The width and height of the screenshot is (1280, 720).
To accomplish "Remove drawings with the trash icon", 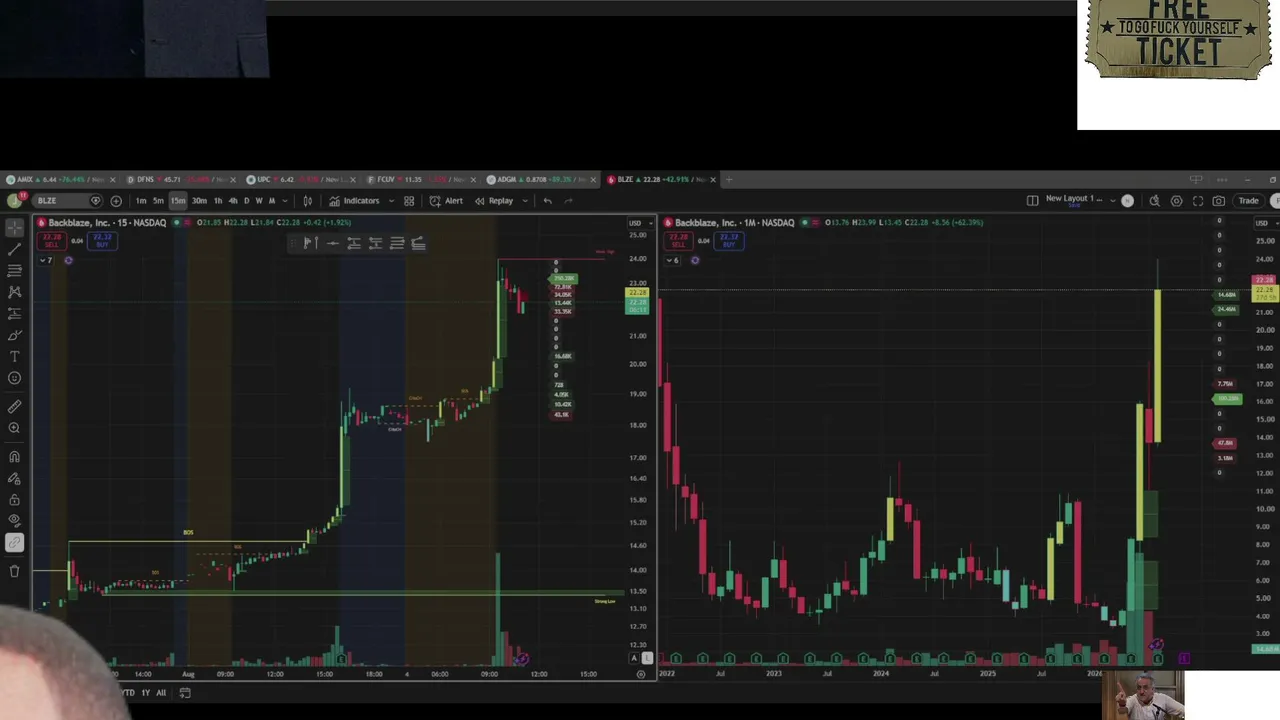I will (14, 571).
